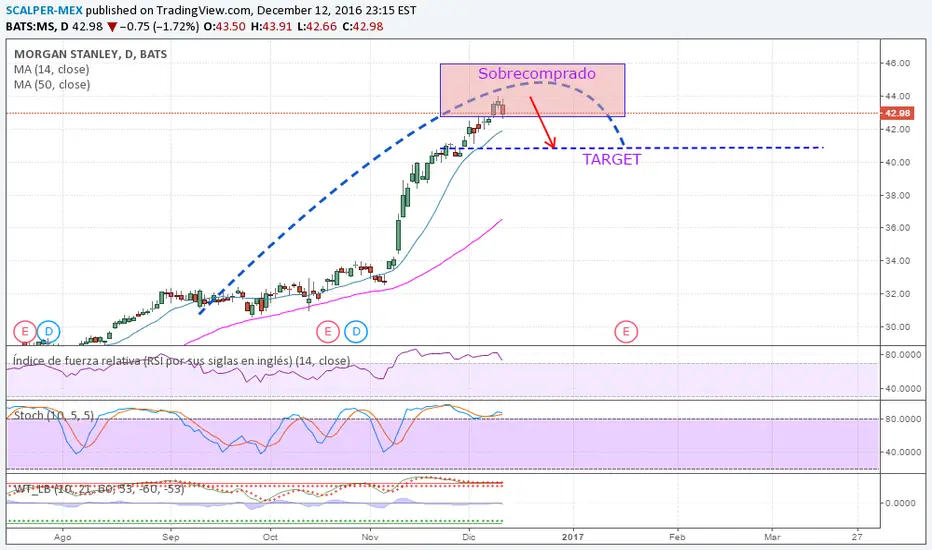932x550 pixels.
Task: Open the SCALPER-MEX author link
Action: (44, 10)
